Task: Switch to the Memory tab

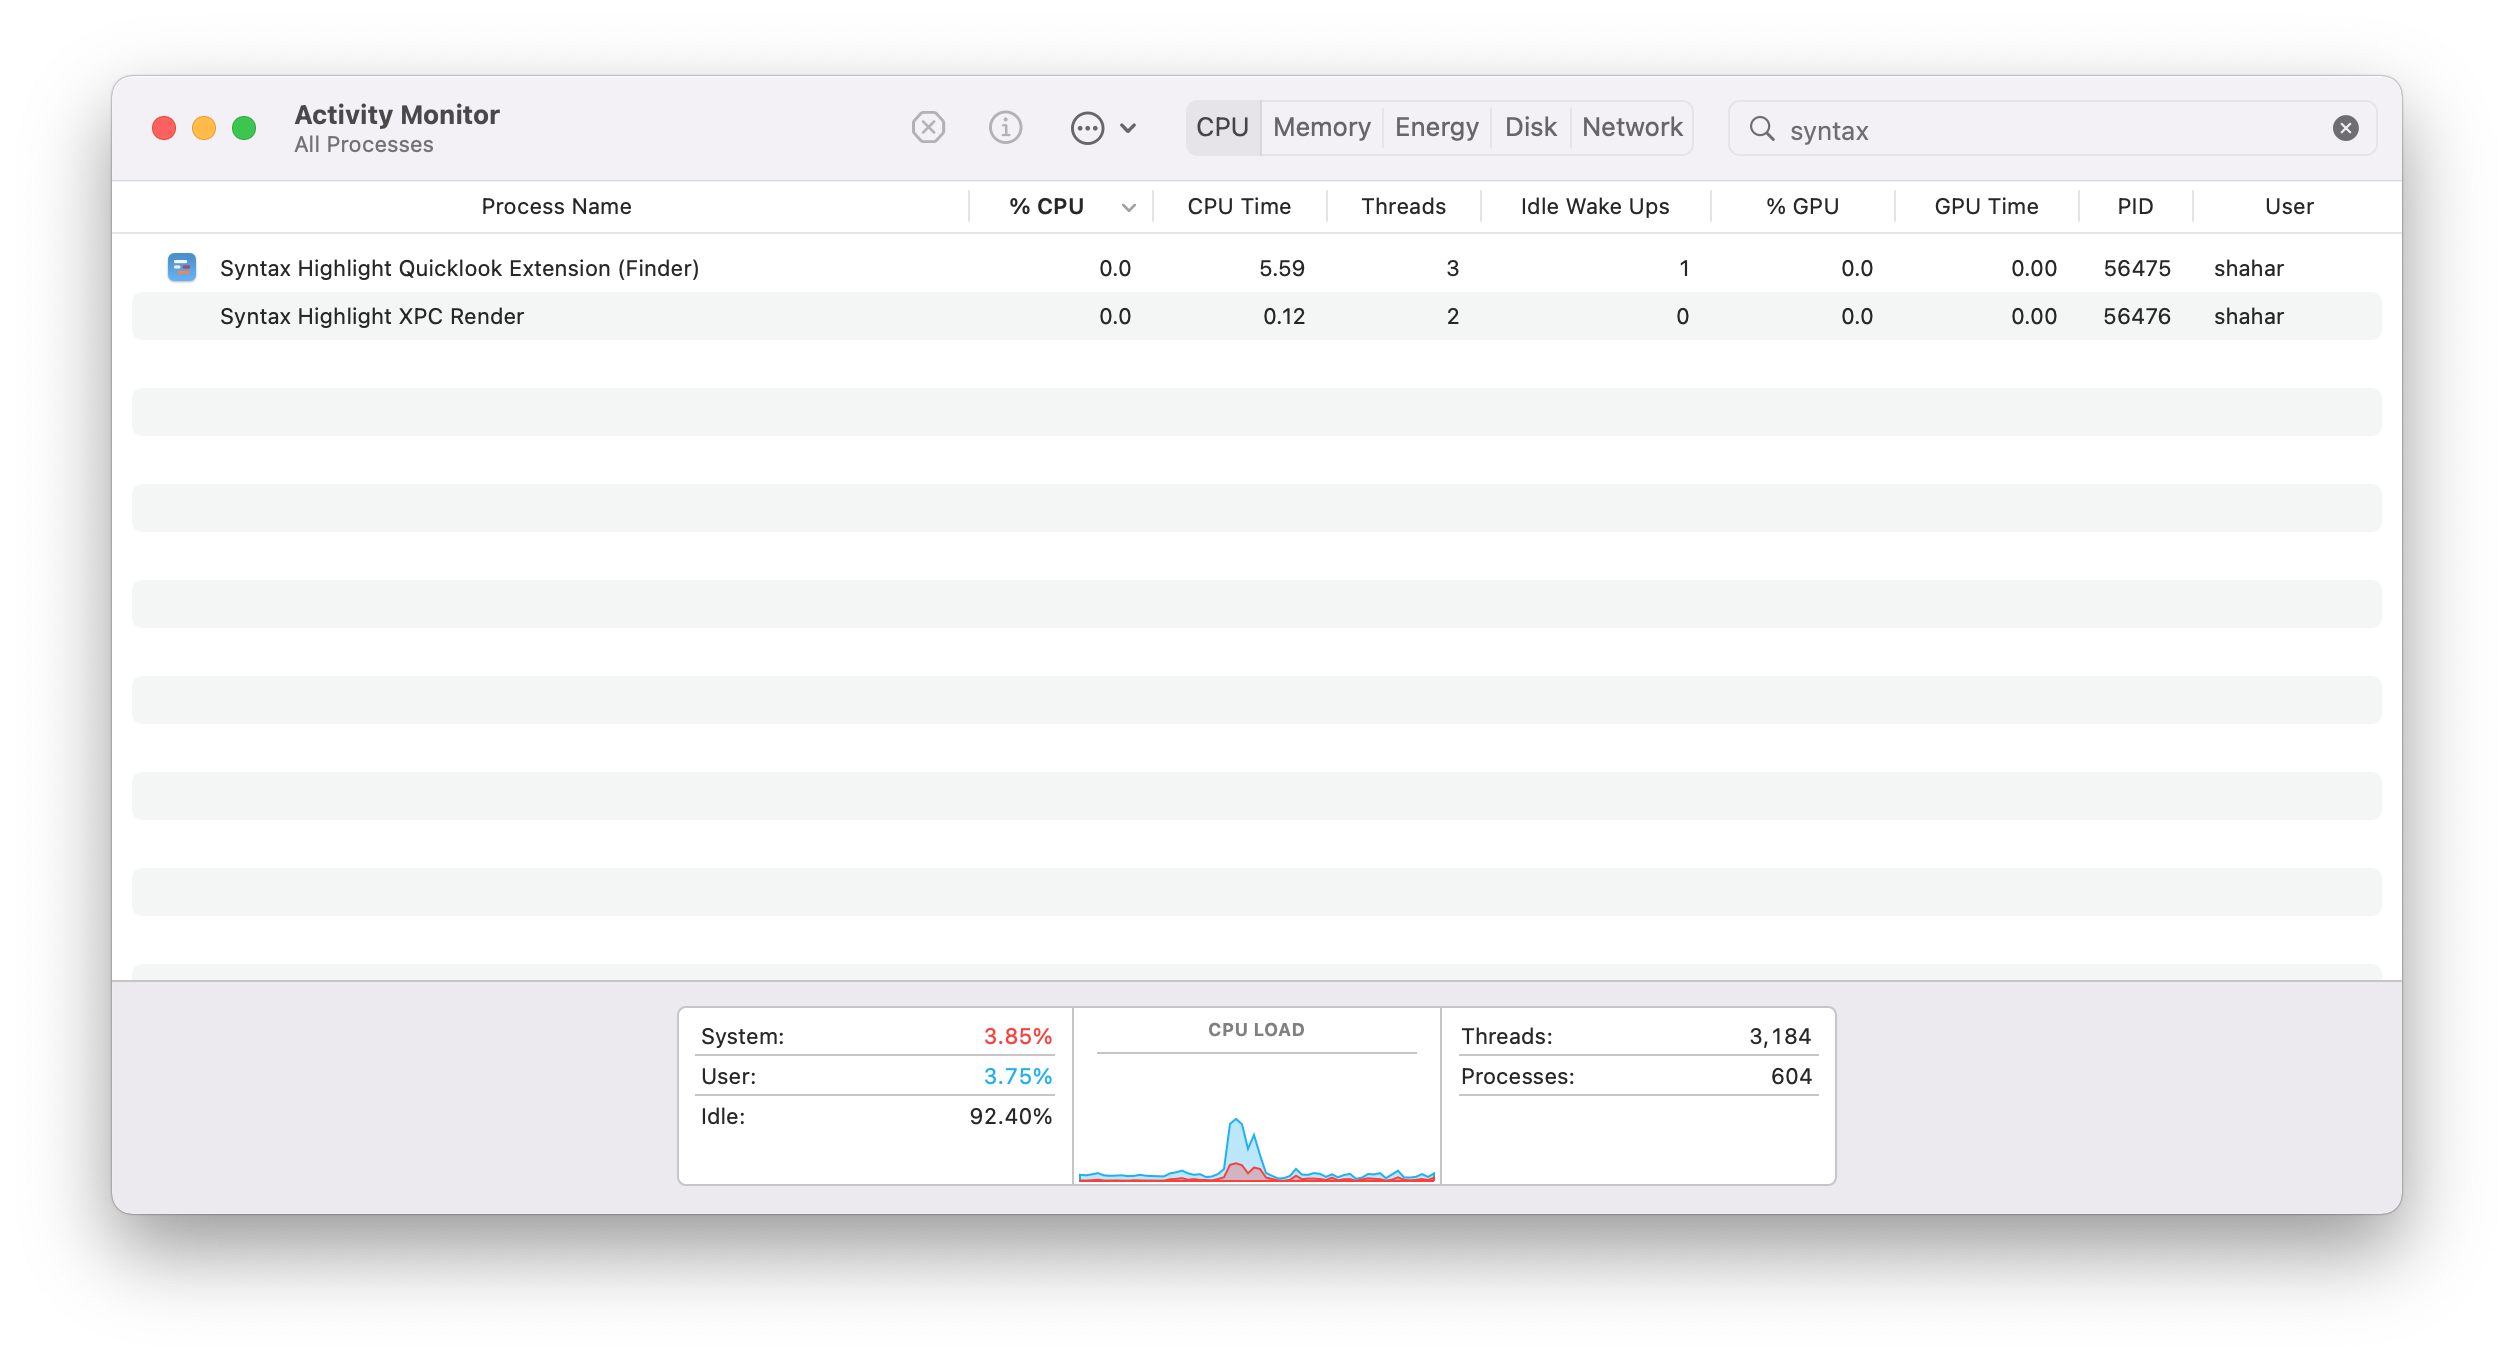Action: (x=1321, y=127)
